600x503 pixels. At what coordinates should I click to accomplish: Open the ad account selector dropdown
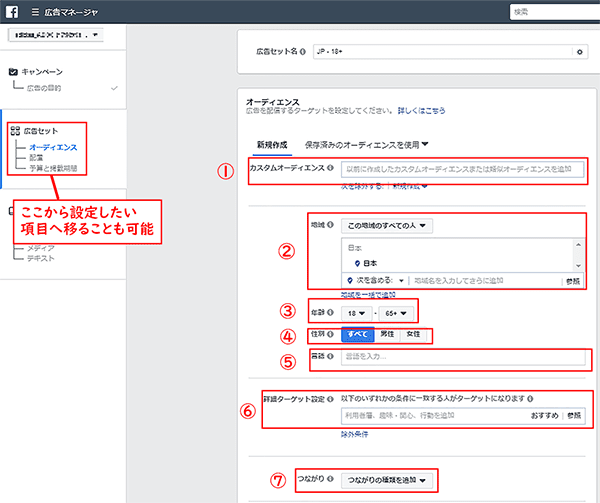coord(55,35)
